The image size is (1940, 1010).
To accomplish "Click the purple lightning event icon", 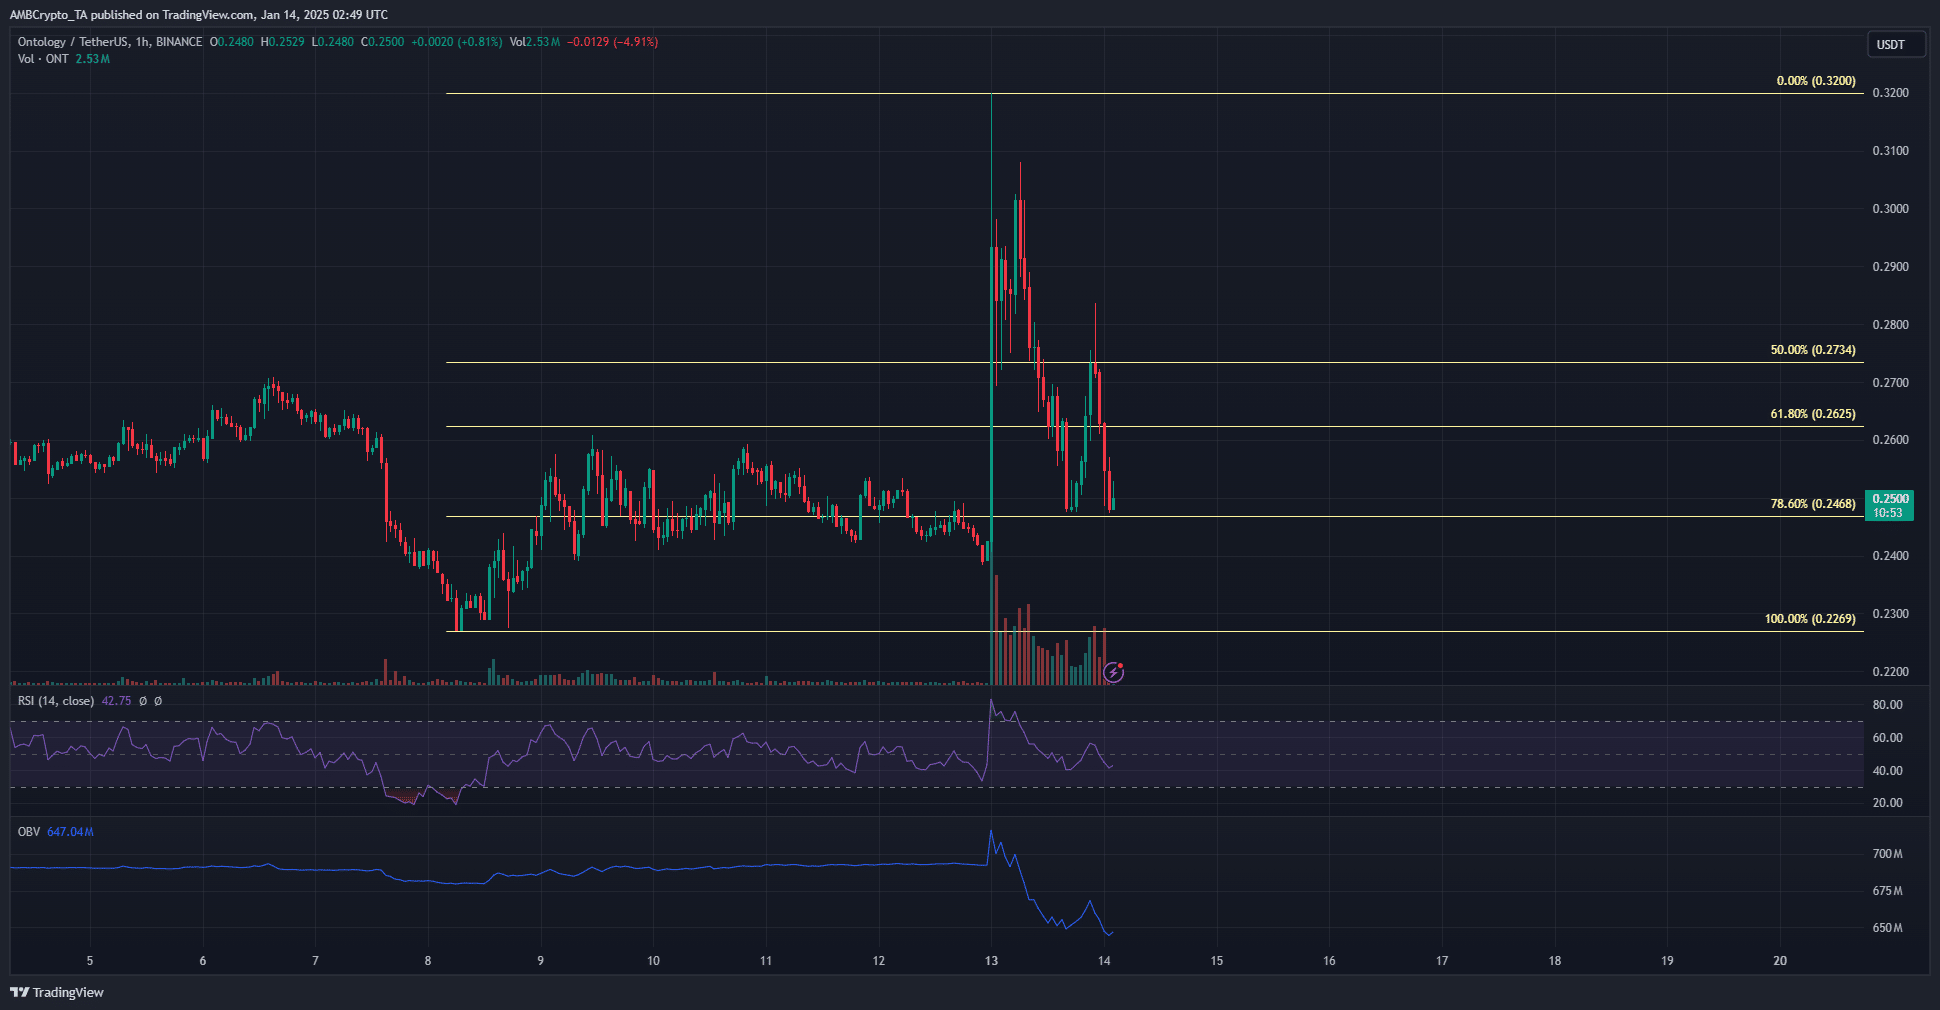I will tap(1114, 672).
